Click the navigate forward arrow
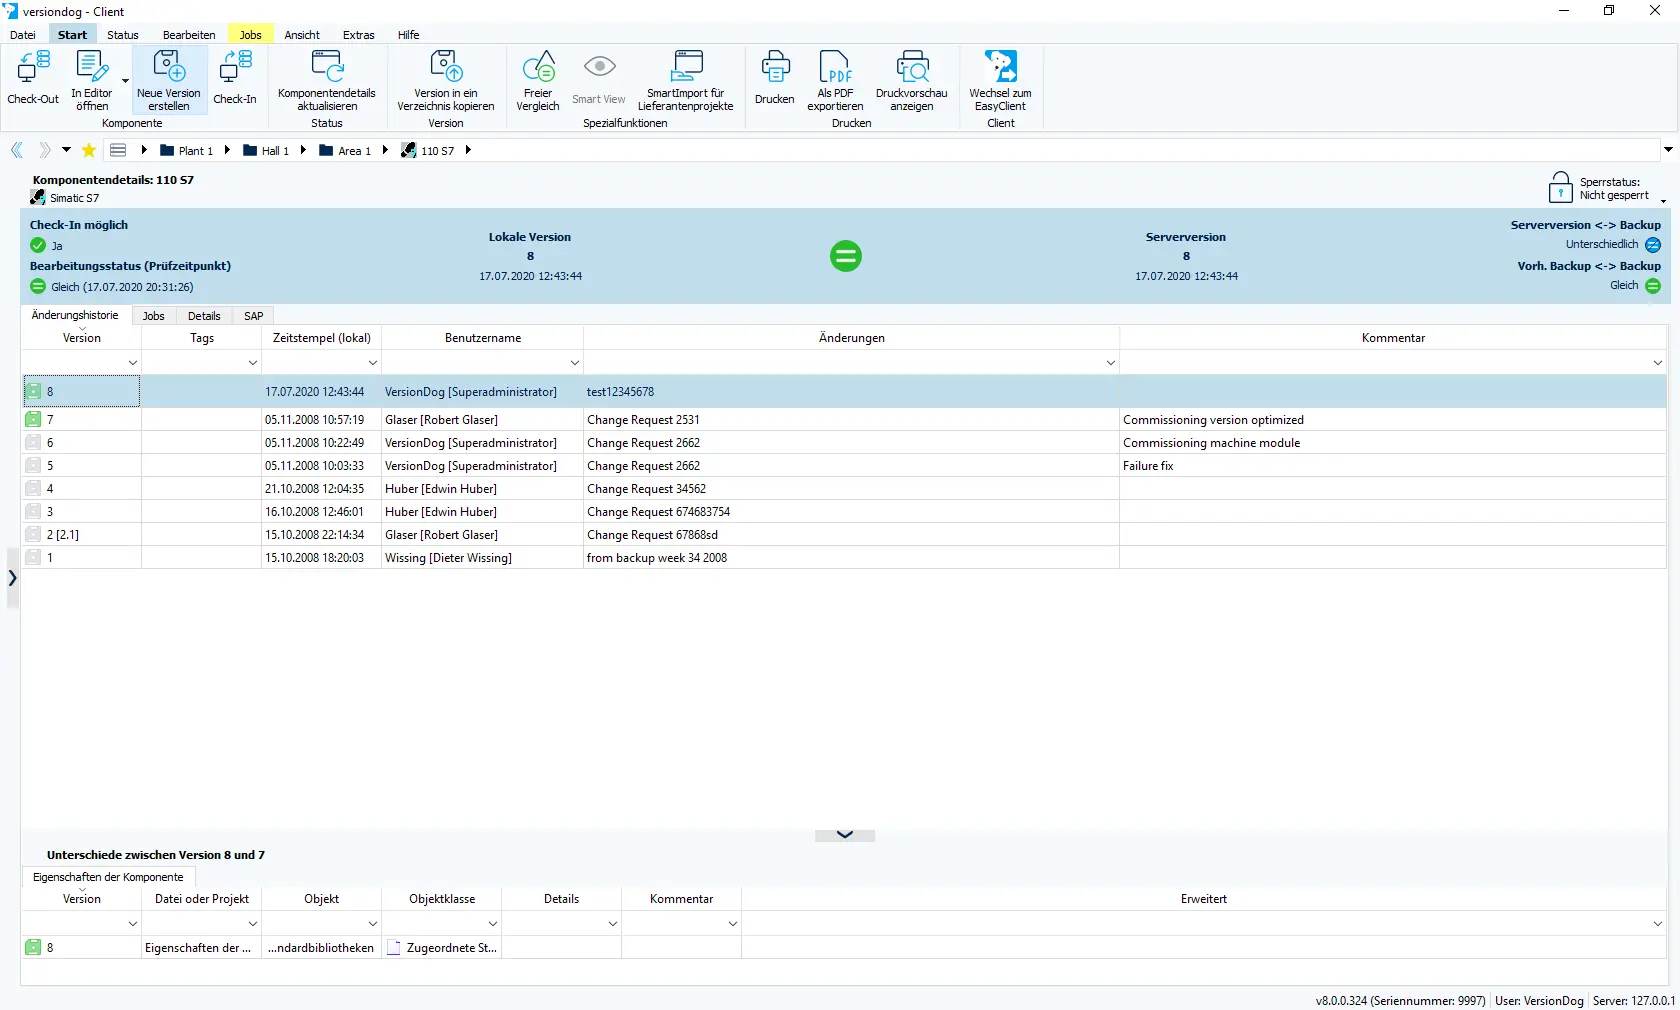 click(44, 150)
